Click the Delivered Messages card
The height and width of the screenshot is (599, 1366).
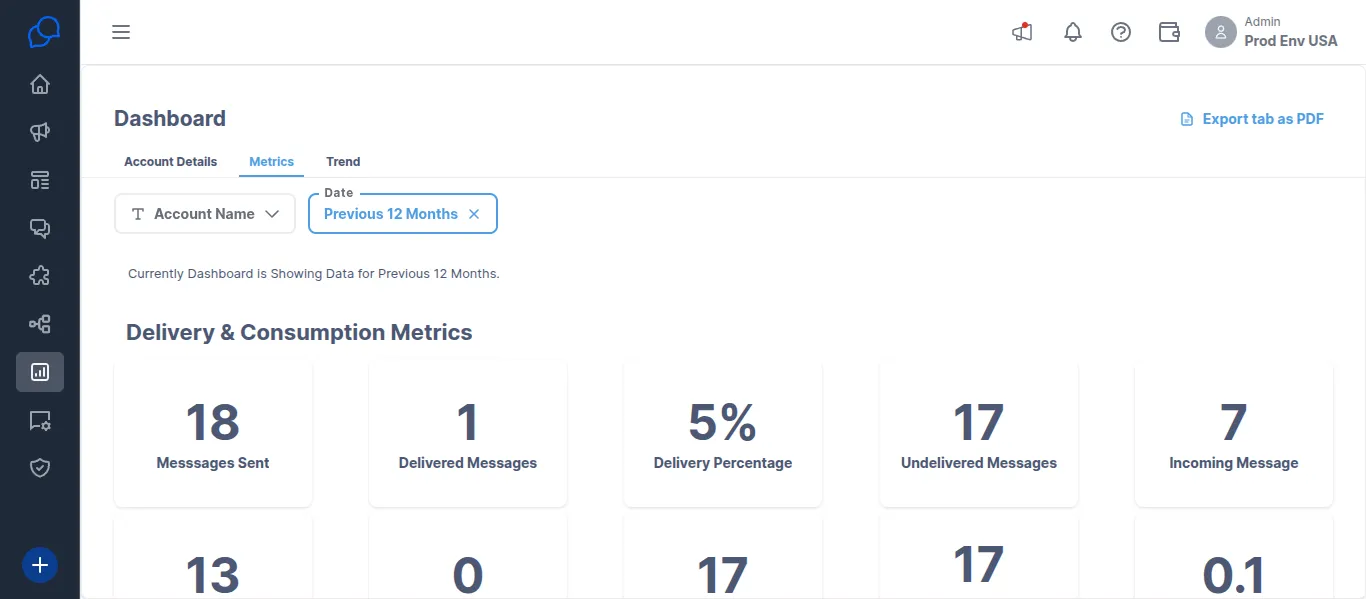(468, 434)
